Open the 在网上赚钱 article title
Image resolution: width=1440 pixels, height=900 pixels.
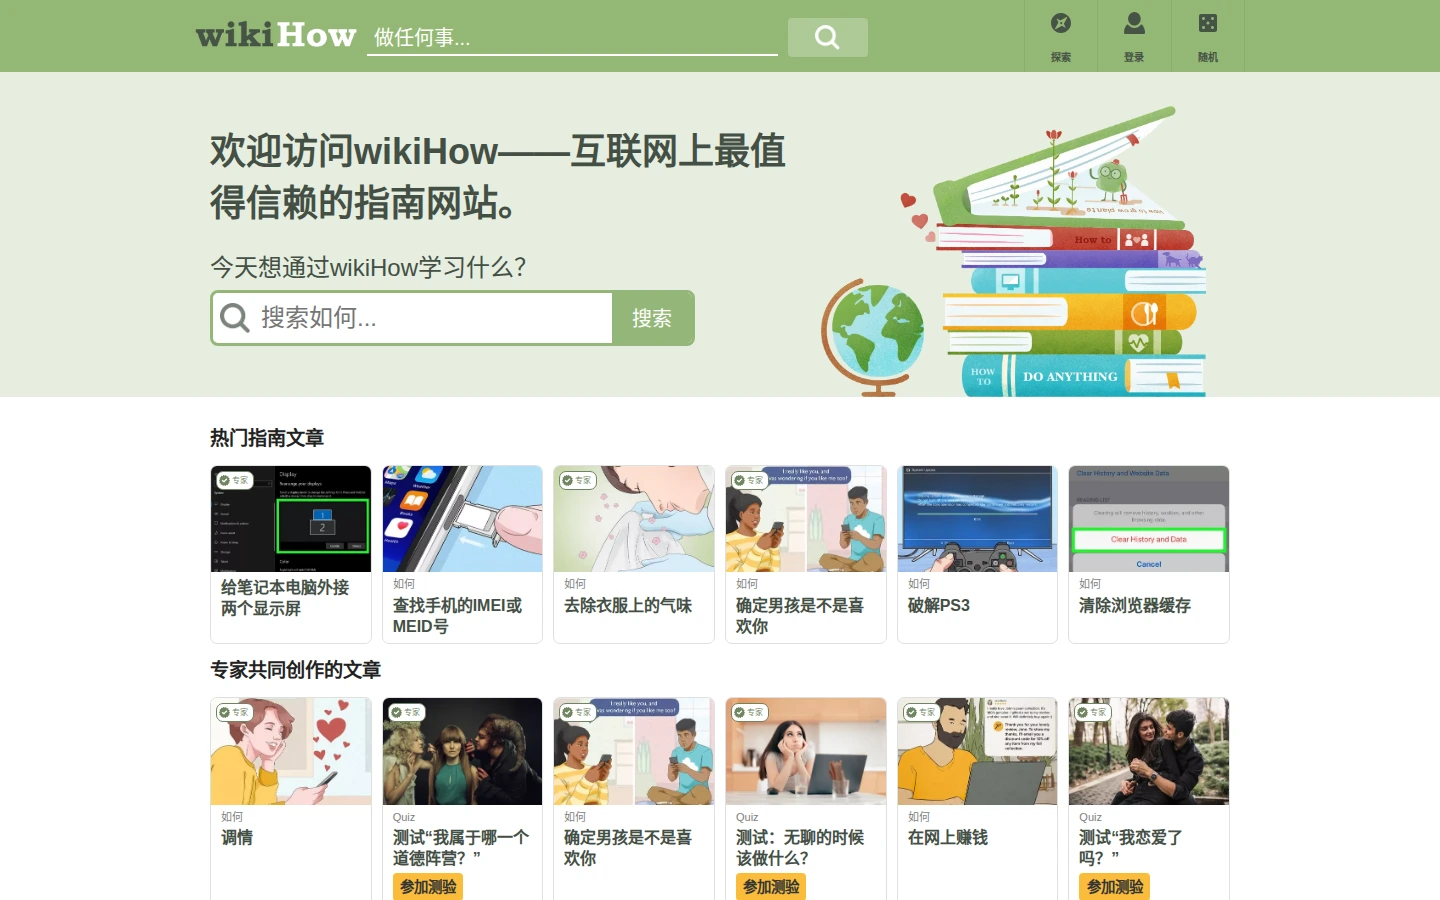click(x=948, y=837)
